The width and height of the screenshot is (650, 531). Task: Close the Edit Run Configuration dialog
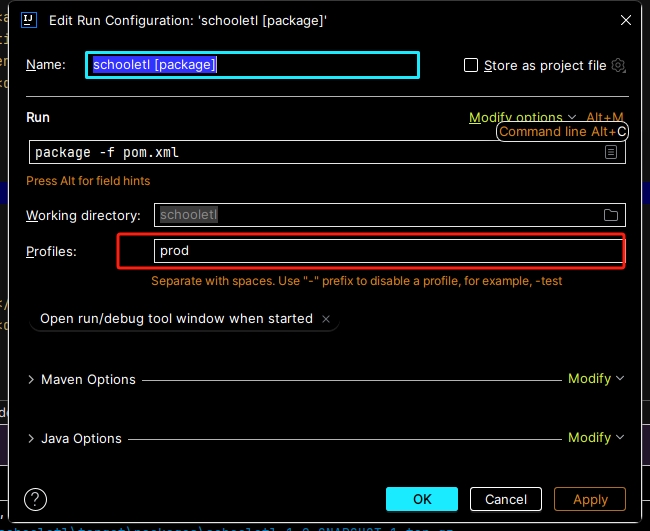click(625, 20)
